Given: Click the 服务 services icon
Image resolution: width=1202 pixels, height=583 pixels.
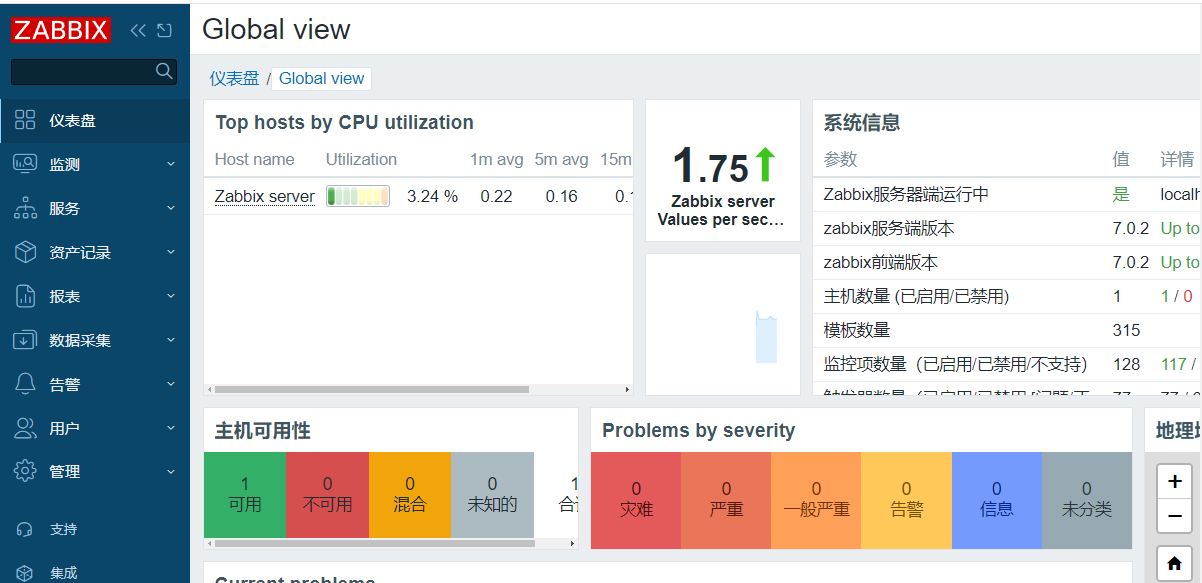Looking at the screenshot, I should pos(26,208).
